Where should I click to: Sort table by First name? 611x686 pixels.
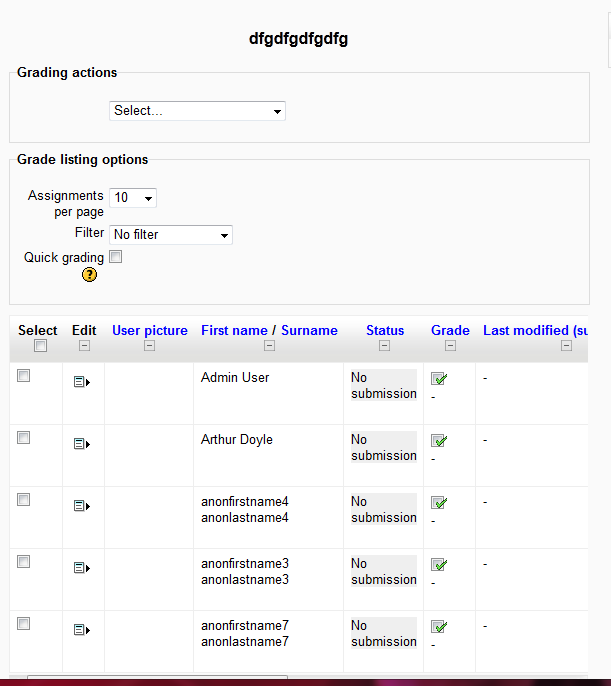pos(234,330)
